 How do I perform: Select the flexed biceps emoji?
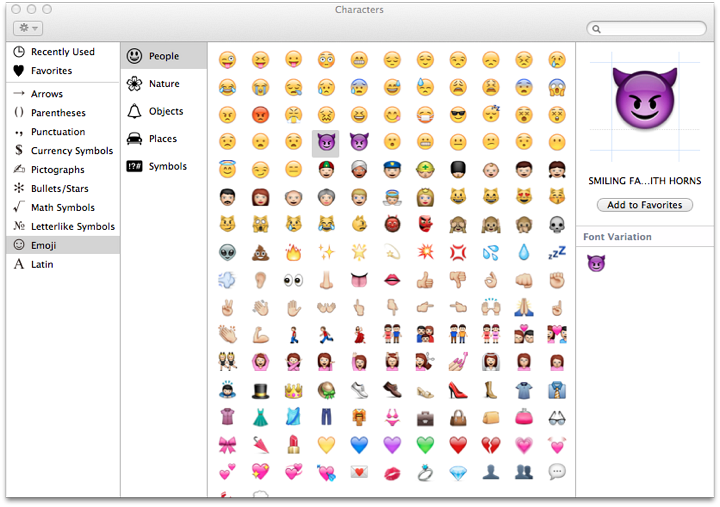(x=260, y=335)
